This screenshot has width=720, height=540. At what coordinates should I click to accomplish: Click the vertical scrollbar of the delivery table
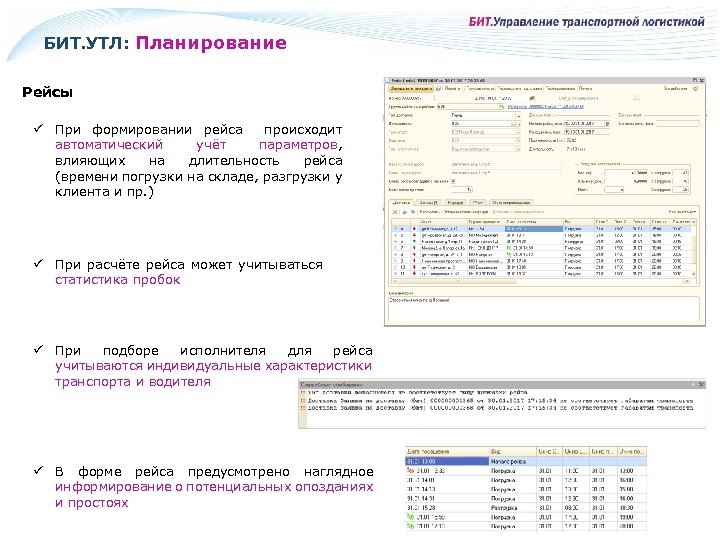pyautogui.click(x=695, y=248)
